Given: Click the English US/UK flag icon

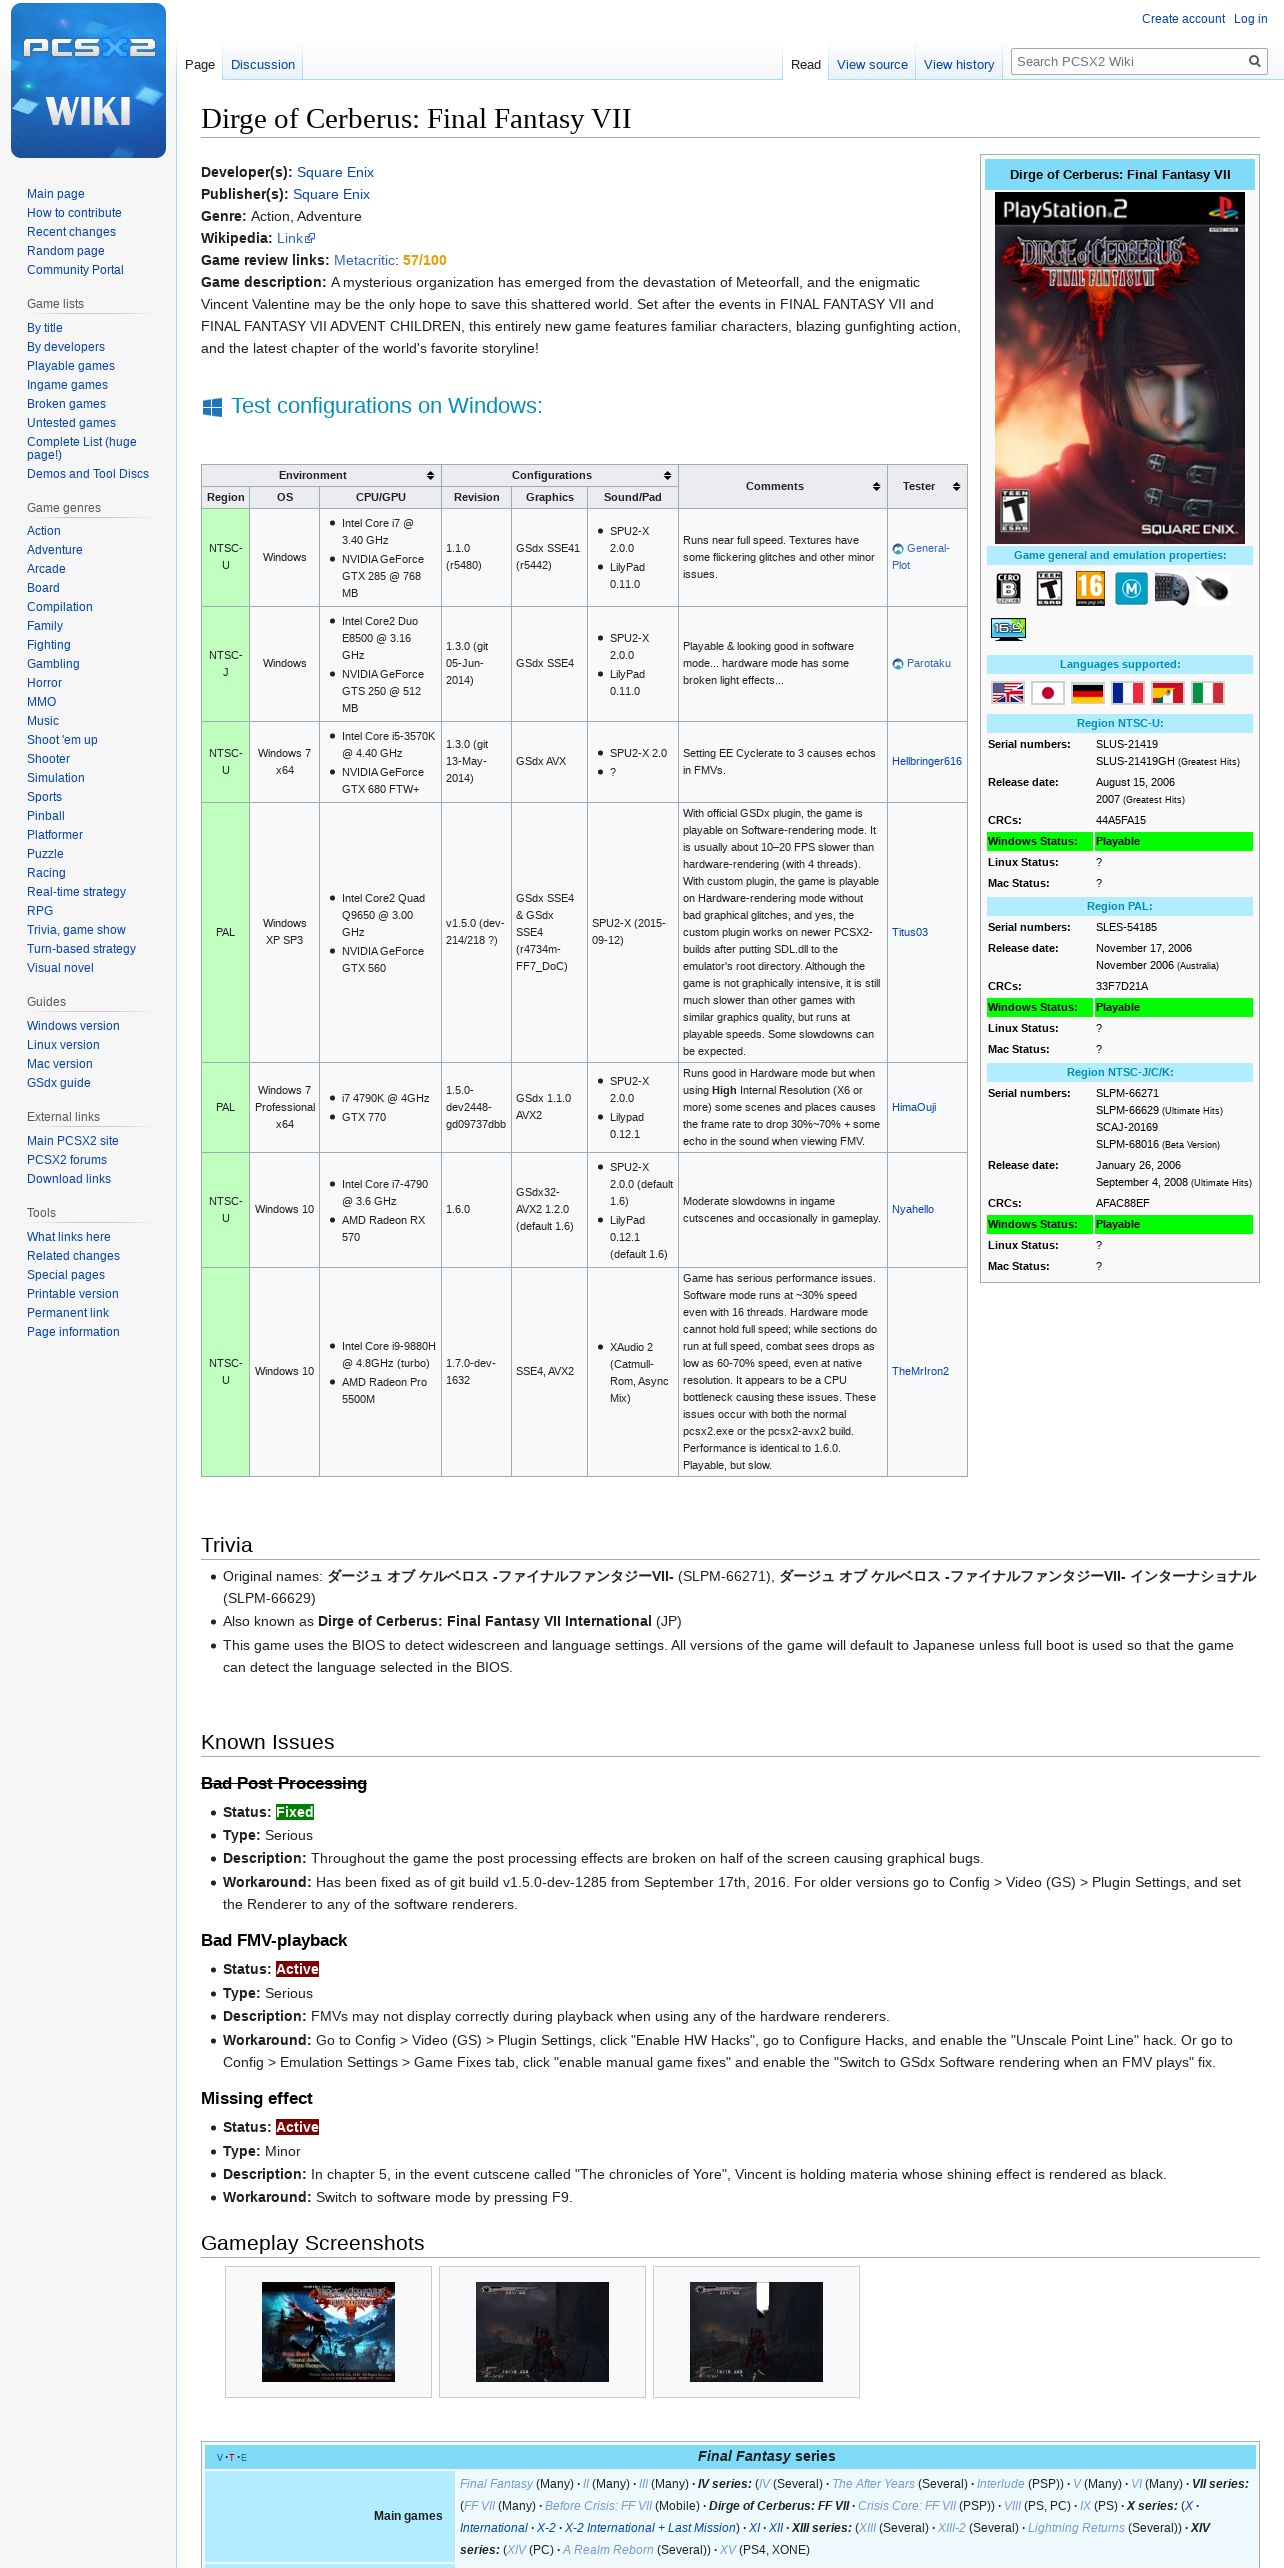Looking at the screenshot, I should coord(1008,692).
